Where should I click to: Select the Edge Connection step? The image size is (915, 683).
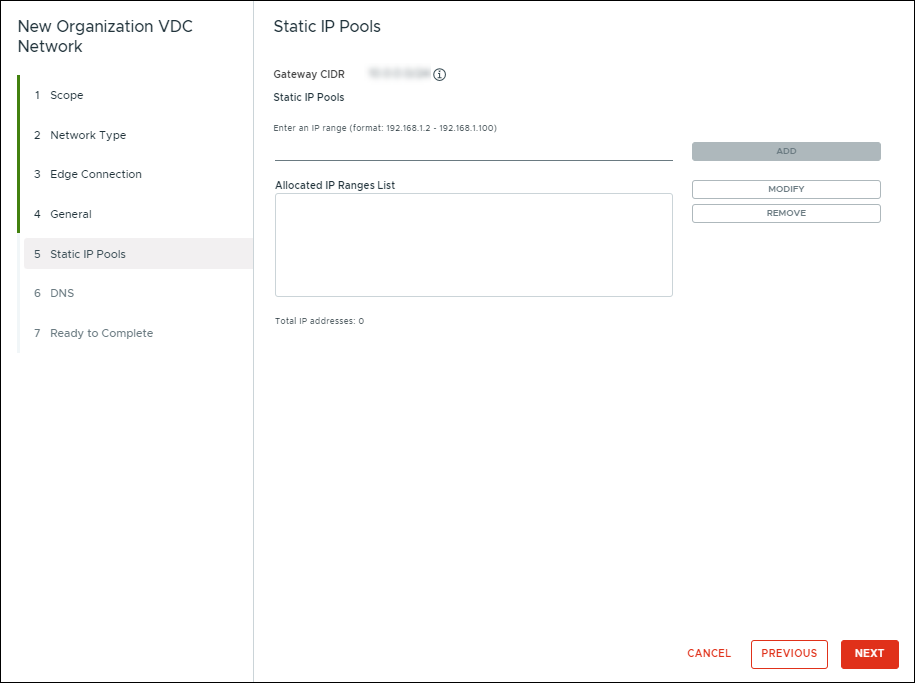tap(95, 174)
